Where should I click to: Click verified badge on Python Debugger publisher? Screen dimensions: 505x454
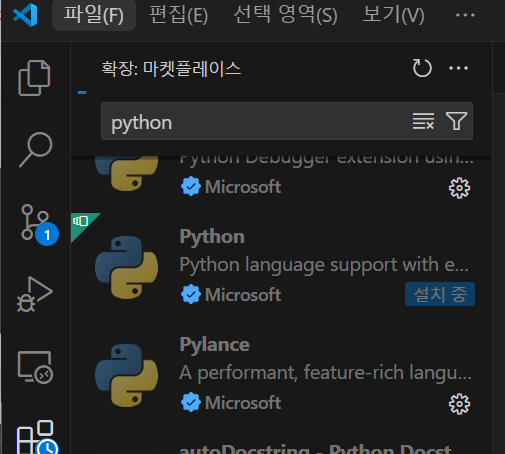tap(191, 186)
